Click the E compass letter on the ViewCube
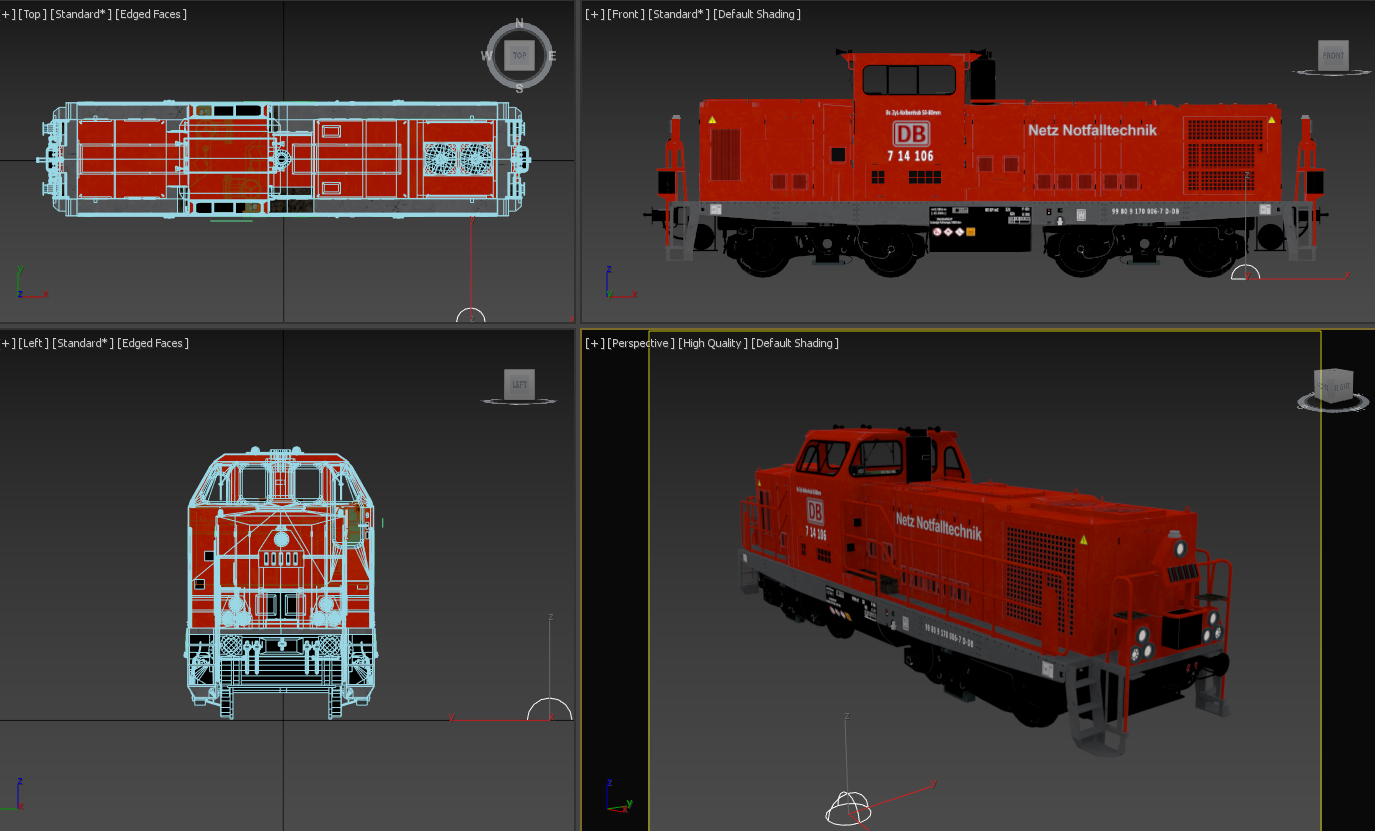This screenshot has width=1375, height=831. (552, 56)
